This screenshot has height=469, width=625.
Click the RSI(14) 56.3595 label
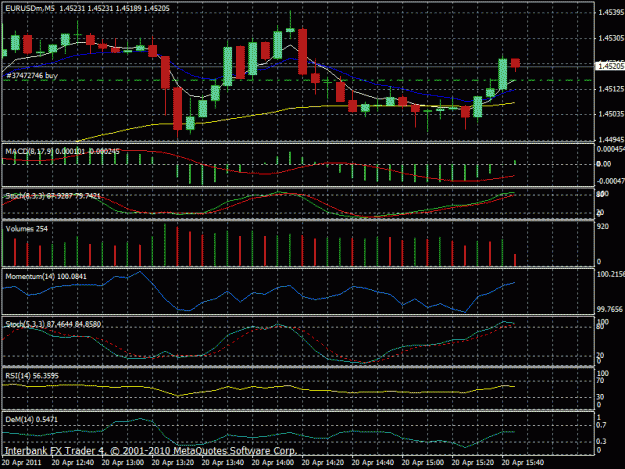(32, 376)
